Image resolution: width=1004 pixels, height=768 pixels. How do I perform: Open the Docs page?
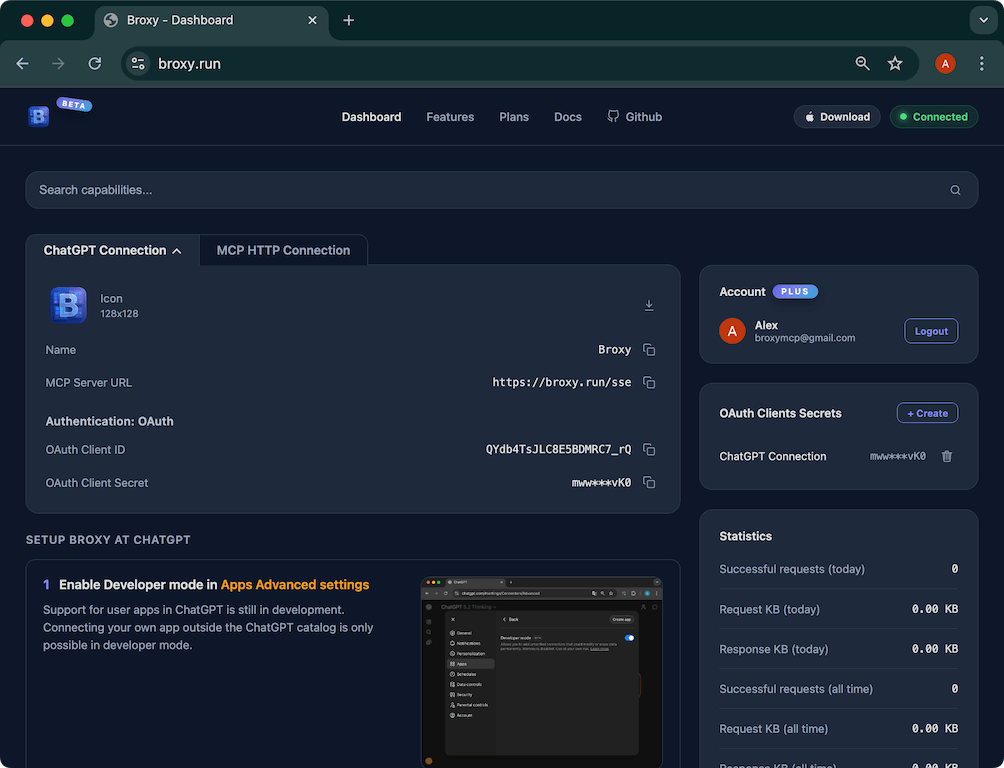pyautogui.click(x=567, y=116)
